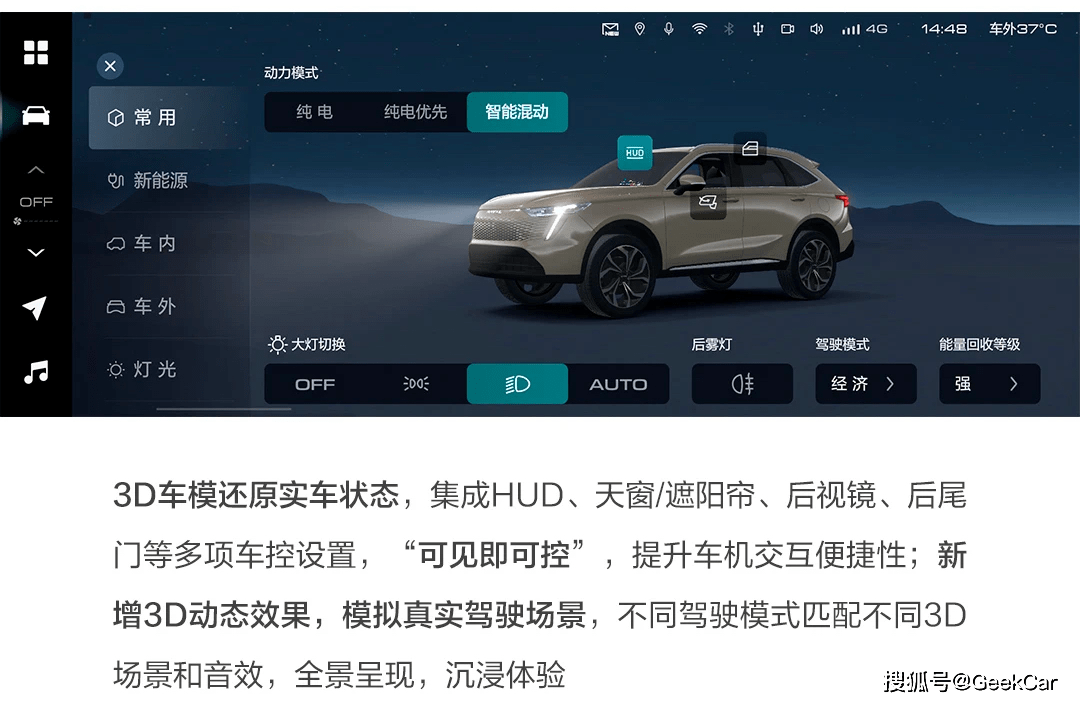Tap the sunroof icon above the car
The height and width of the screenshot is (705, 1080).
point(750,148)
